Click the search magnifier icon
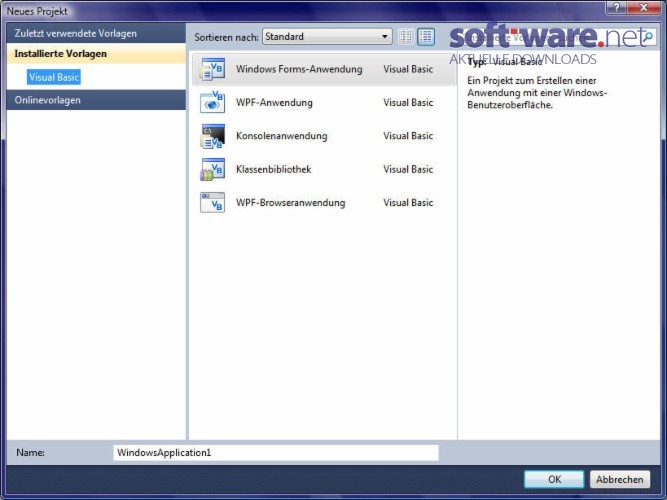Screen dimensions: 667x500 (x=648, y=37)
